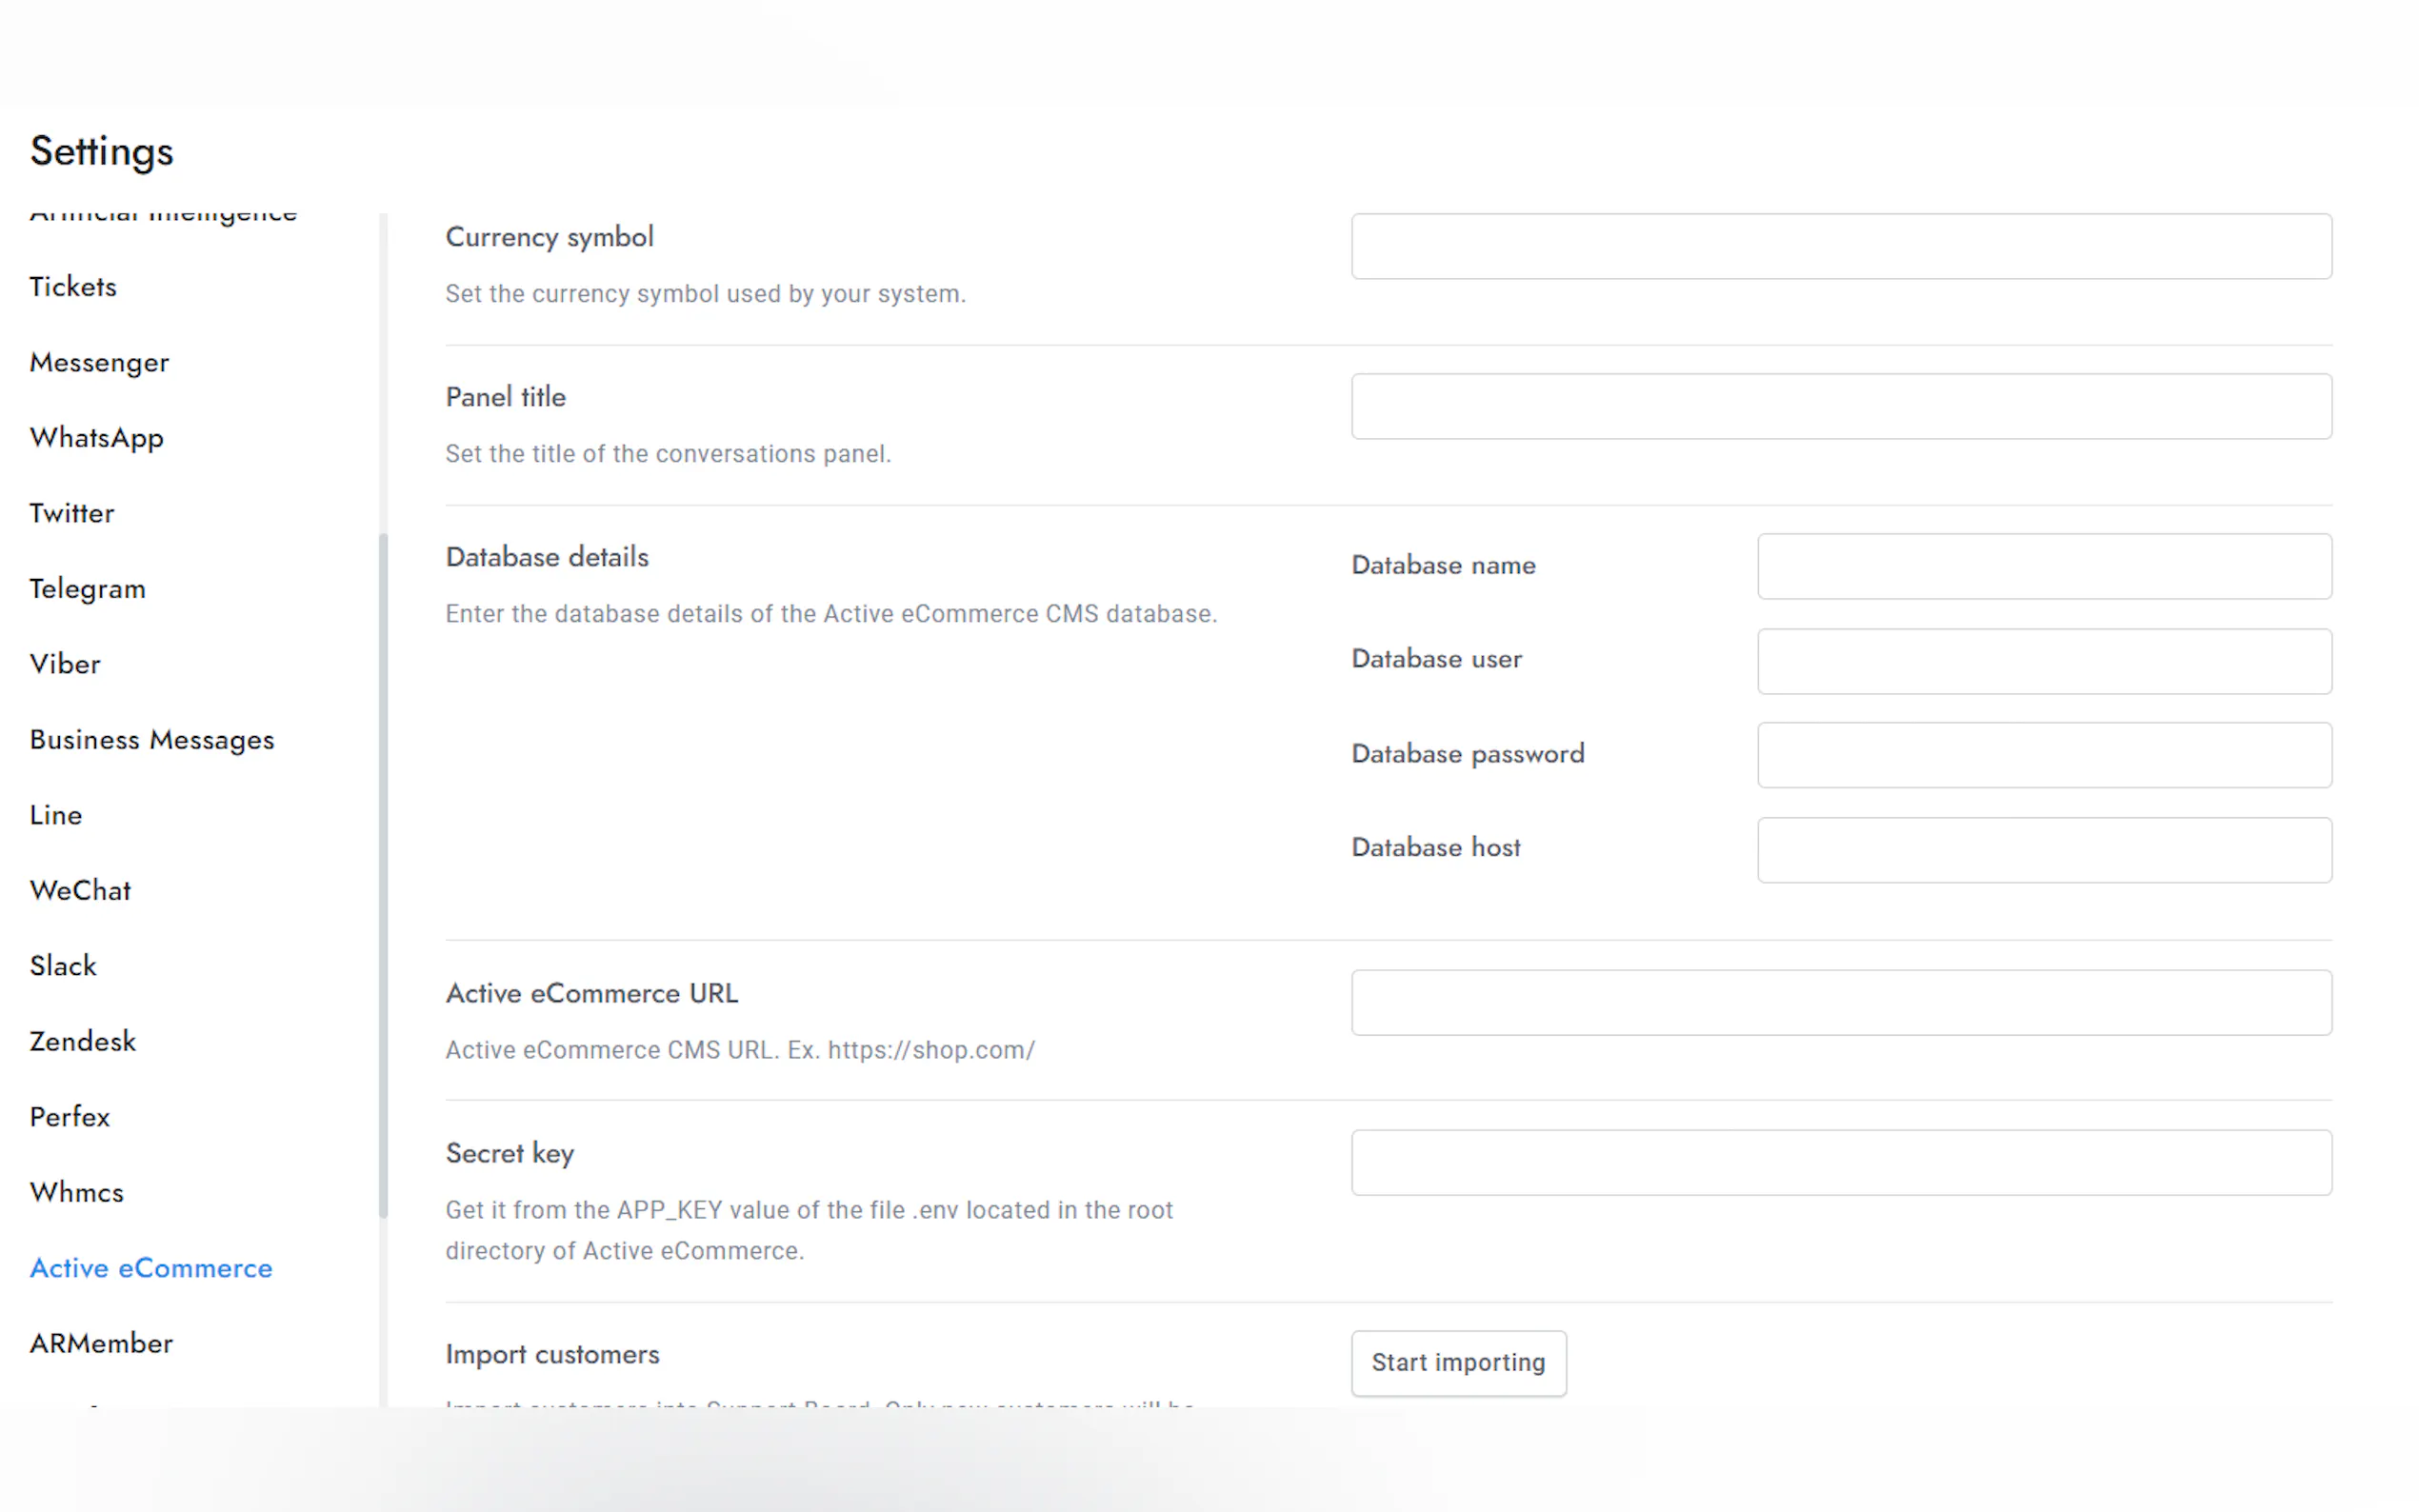Switch to the ARMember section
The height and width of the screenshot is (1512, 2419).
tap(101, 1343)
